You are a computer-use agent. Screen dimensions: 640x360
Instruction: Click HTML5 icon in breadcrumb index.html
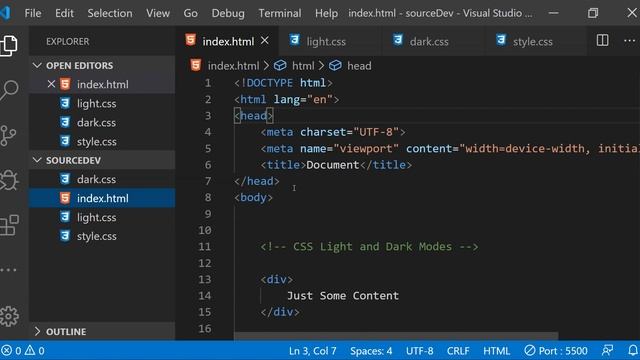(x=196, y=65)
